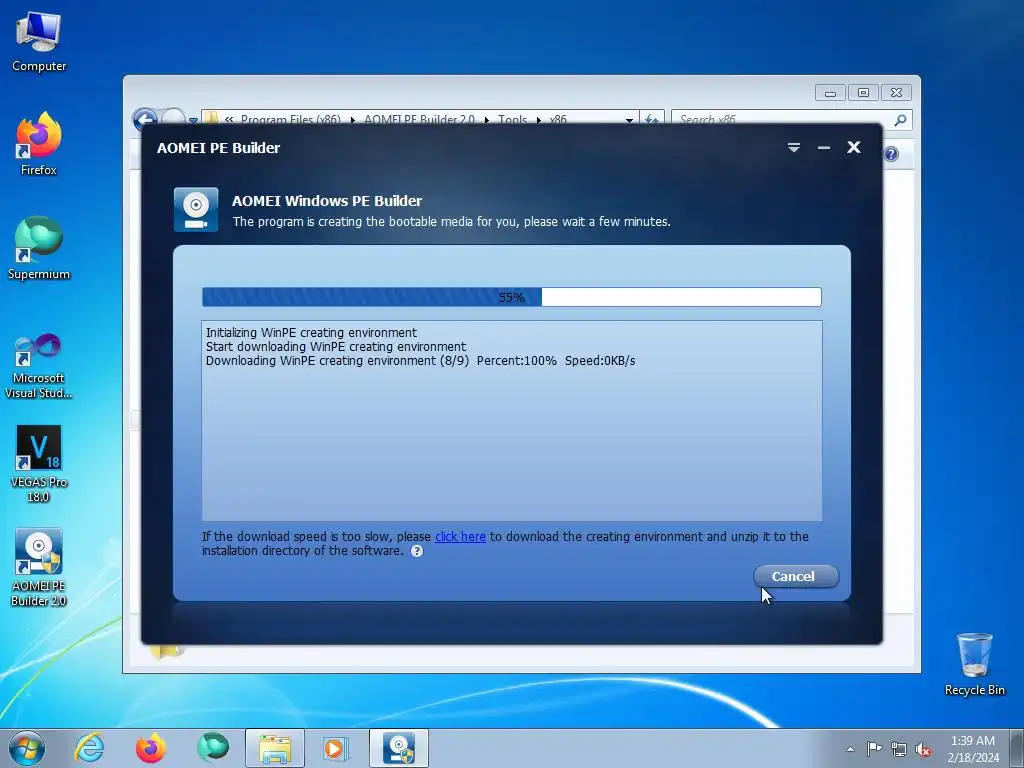
Task: Open AOMEI PE Builder title bar menu arrow
Action: click(793, 148)
